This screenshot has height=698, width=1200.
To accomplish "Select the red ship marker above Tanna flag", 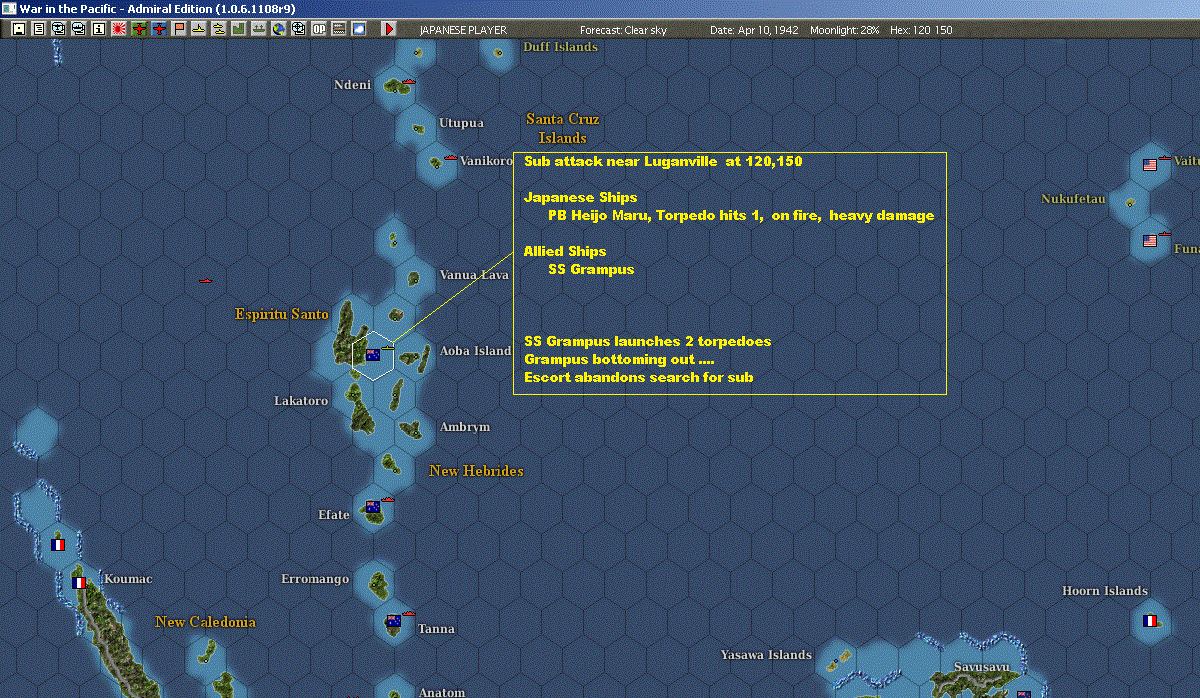I will click(409, 613).
